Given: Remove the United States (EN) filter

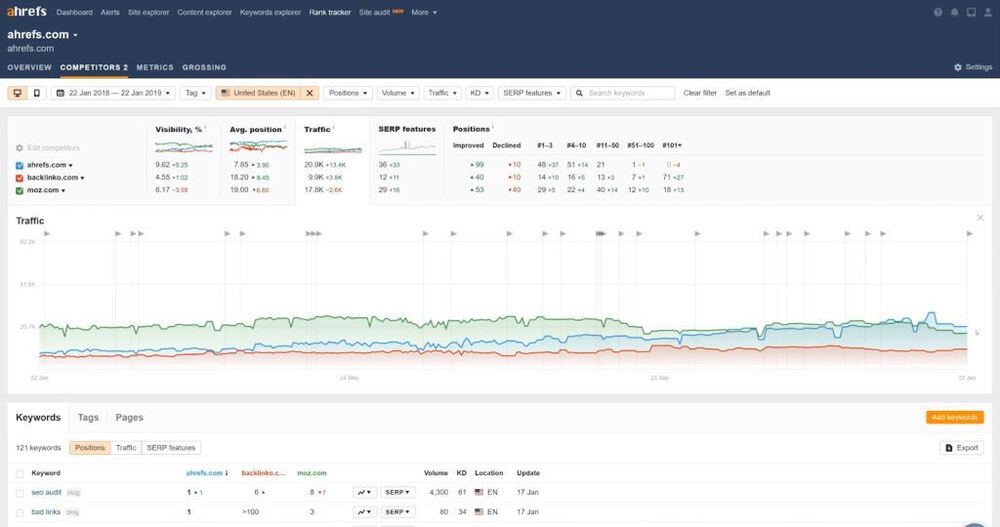Looking at the screenshot, I should (x=309, y=93).
